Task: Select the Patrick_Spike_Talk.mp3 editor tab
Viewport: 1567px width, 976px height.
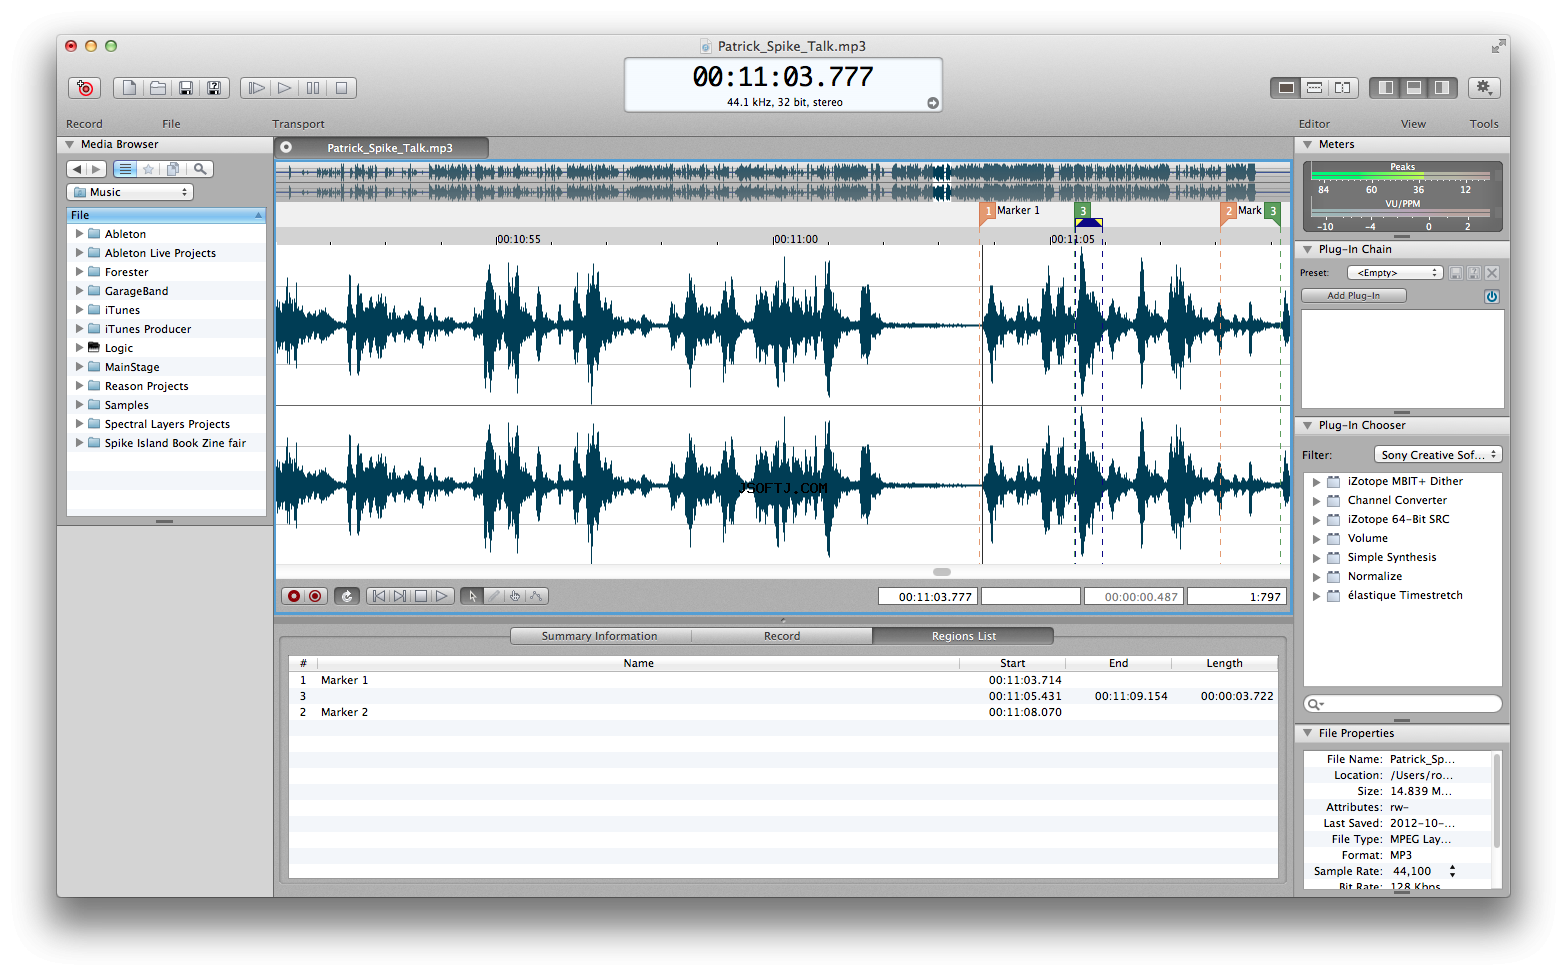Action: [390, 148]
